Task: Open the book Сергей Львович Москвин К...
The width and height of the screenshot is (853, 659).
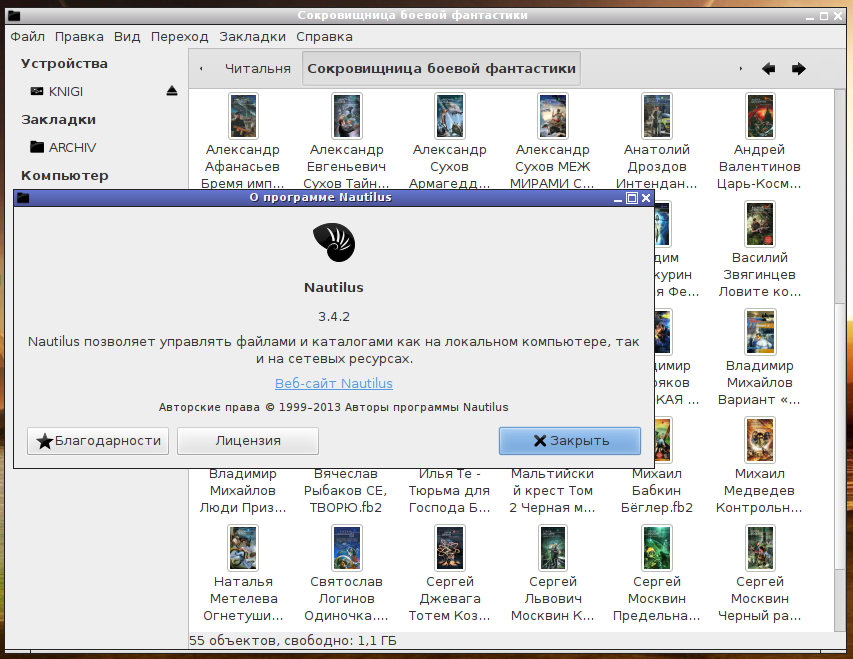Action: [x=552, y=574]
